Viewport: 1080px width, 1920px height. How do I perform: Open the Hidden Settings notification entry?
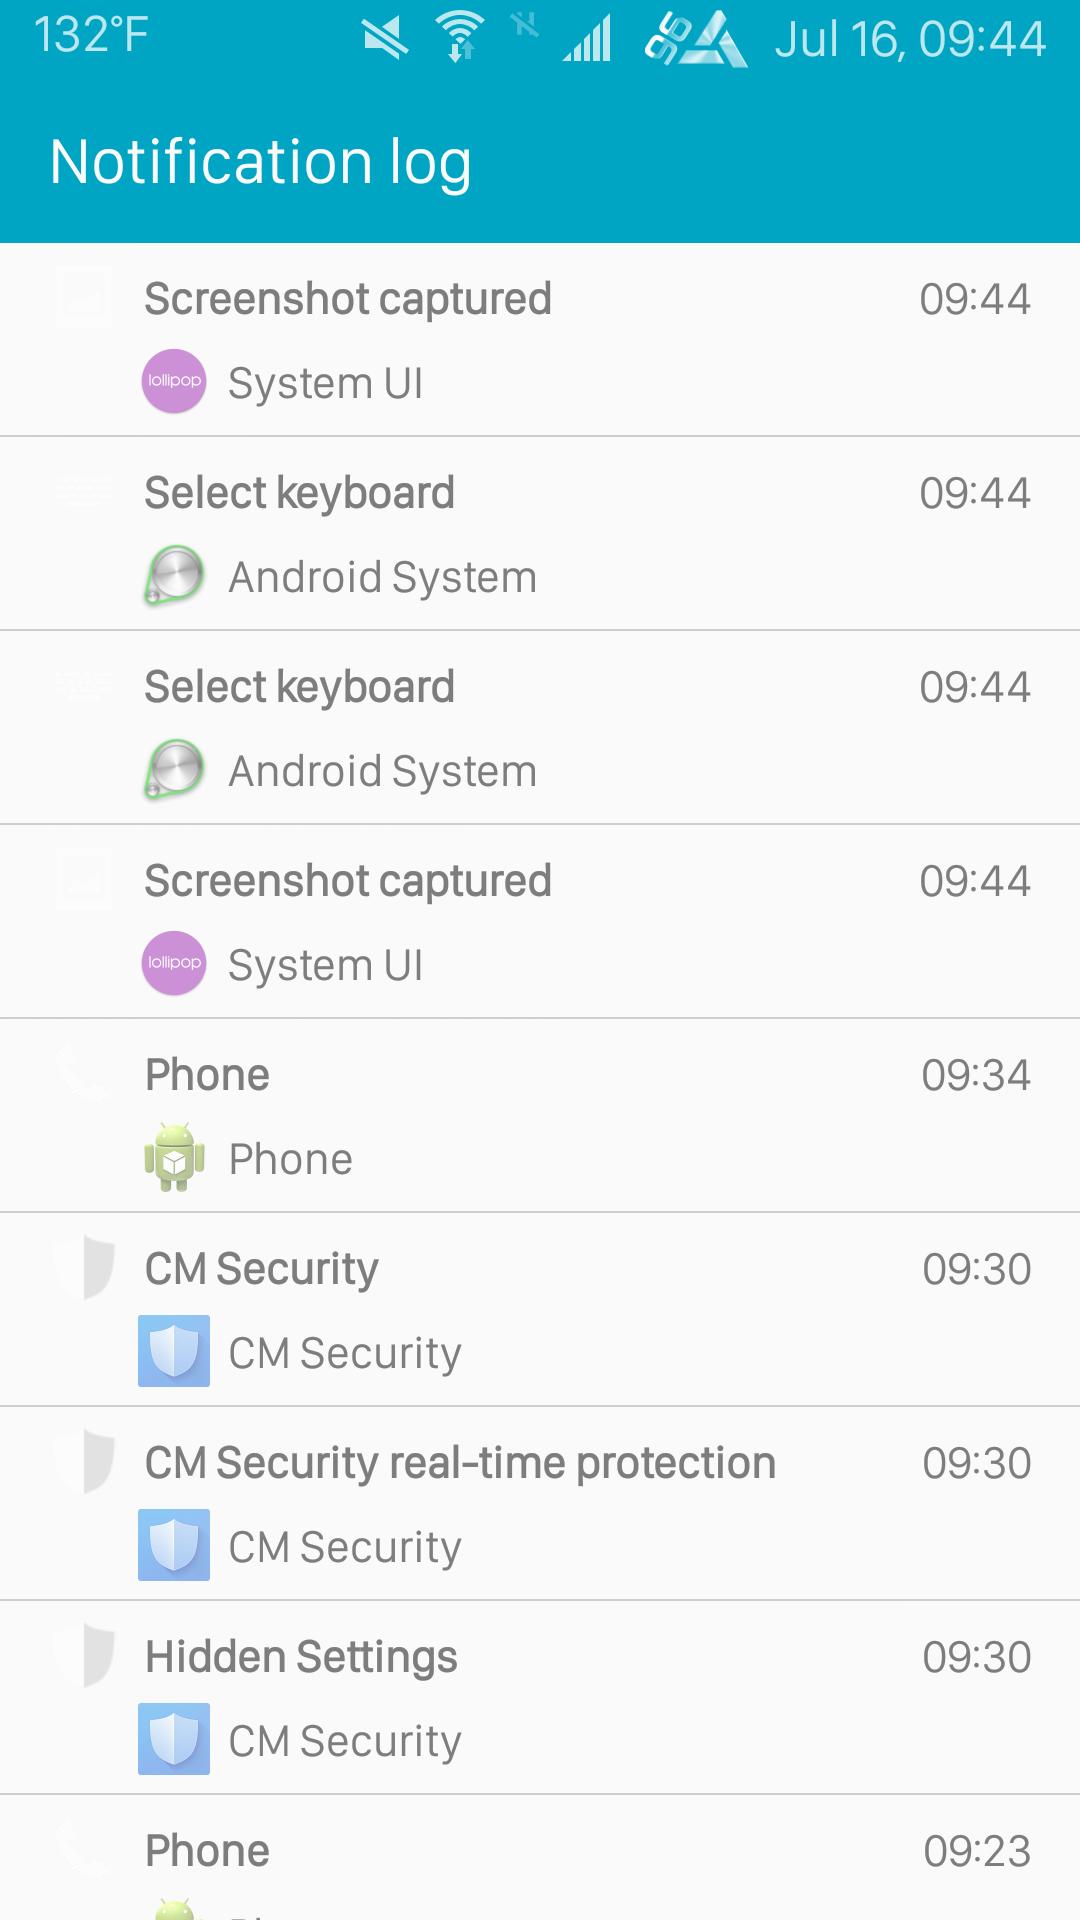[540, 1698]
